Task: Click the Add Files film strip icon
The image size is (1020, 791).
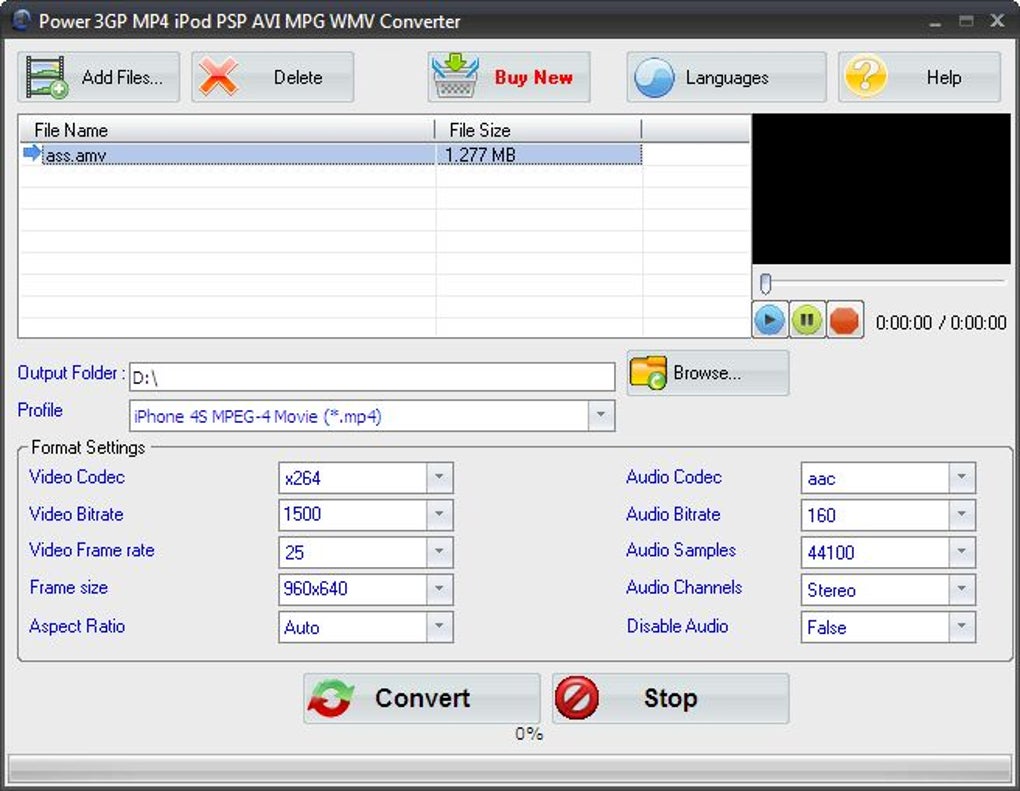Action: coord(47,77)
